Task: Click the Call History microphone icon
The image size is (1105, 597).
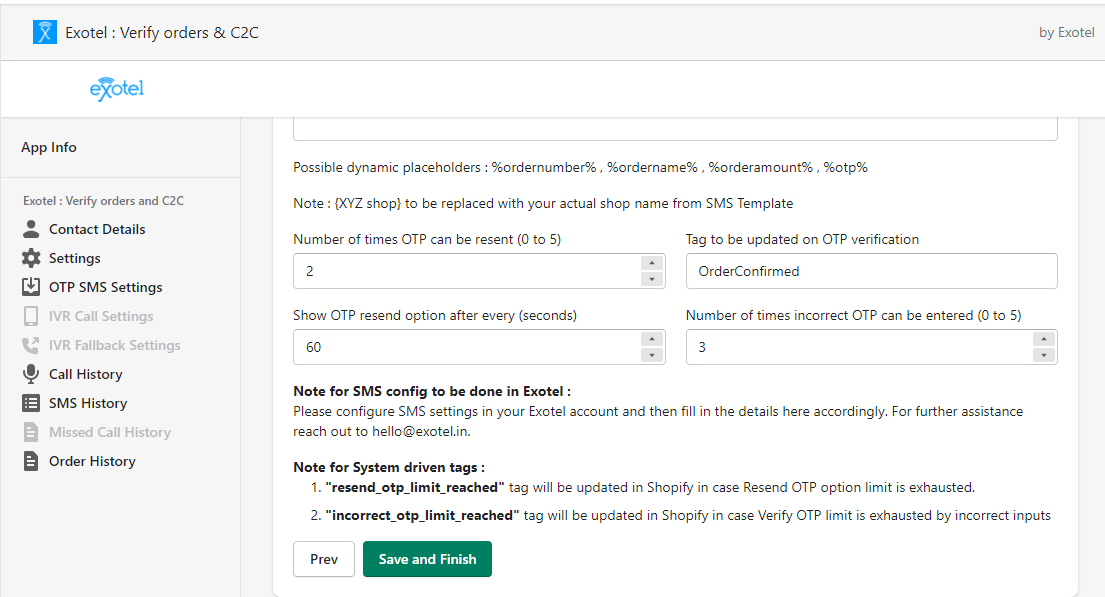Action: [31, 374]
